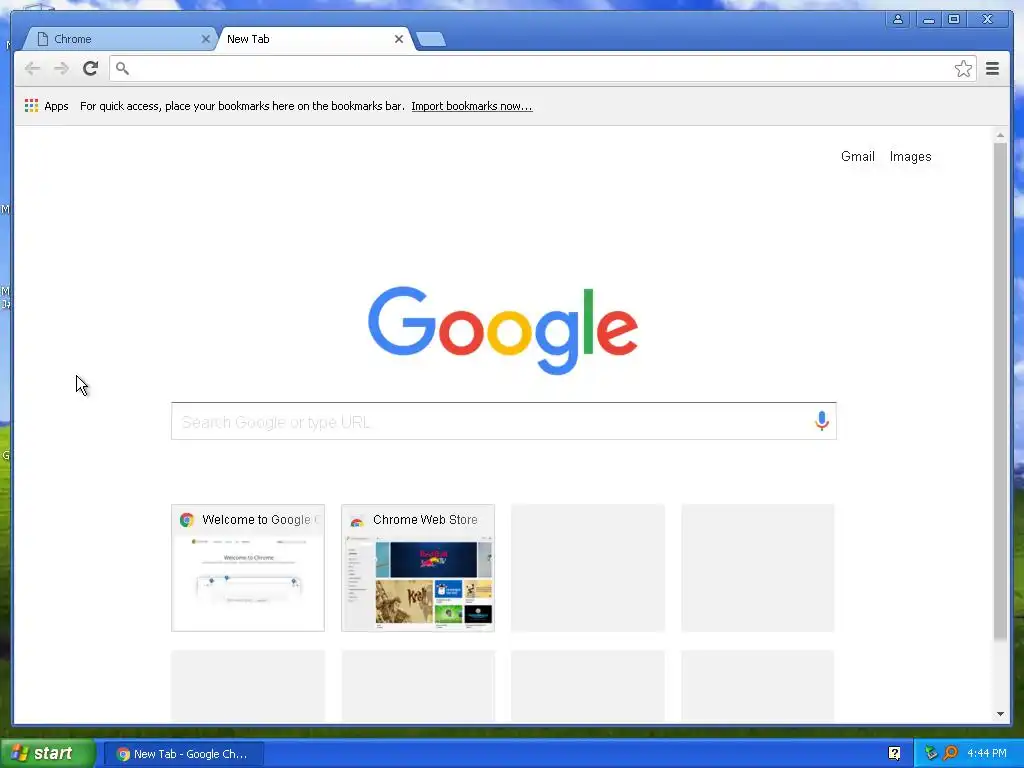Click Import bookmarks now link
The width and height of the screenshot is (1024, 768).
(x=472, y=106)
